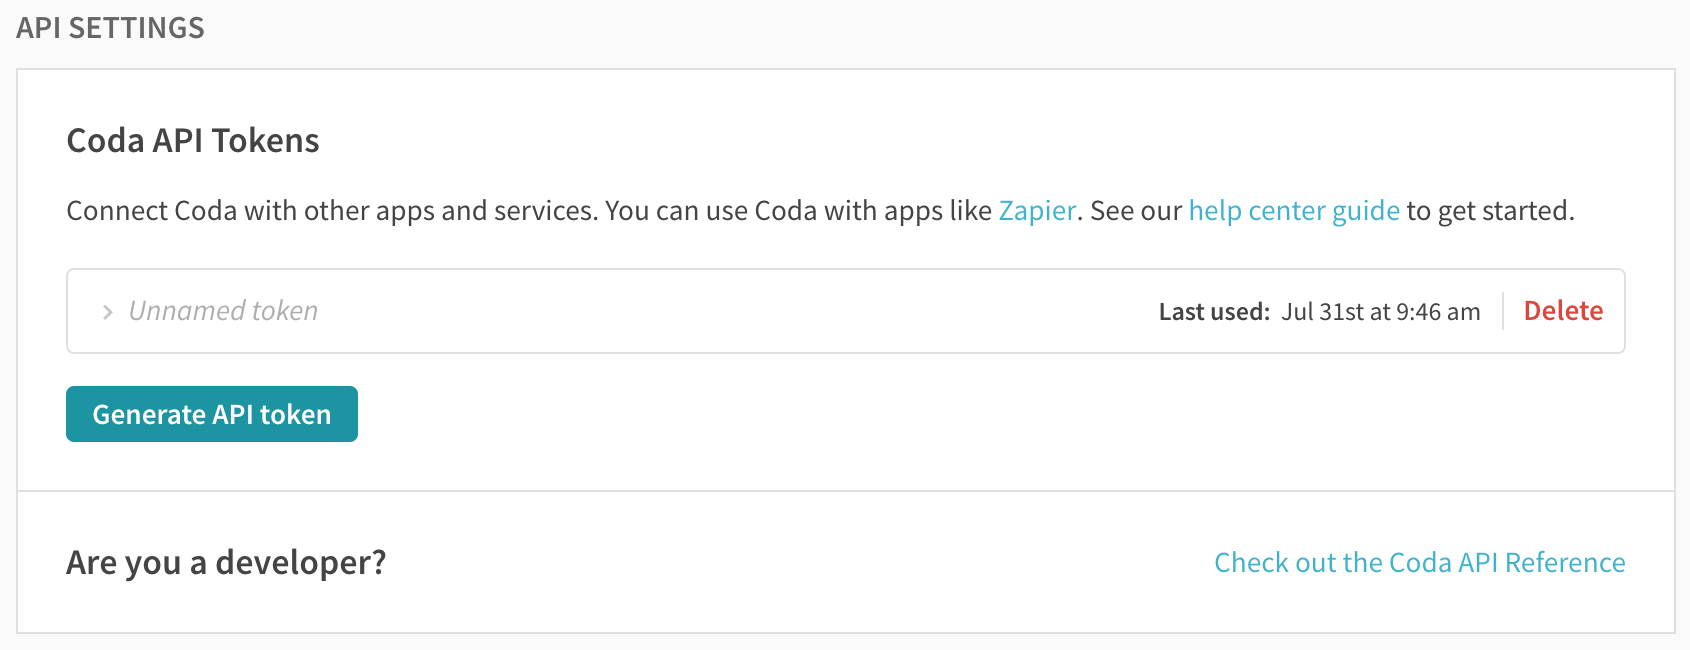Click the divider left of Delete

pos(1502,311)
